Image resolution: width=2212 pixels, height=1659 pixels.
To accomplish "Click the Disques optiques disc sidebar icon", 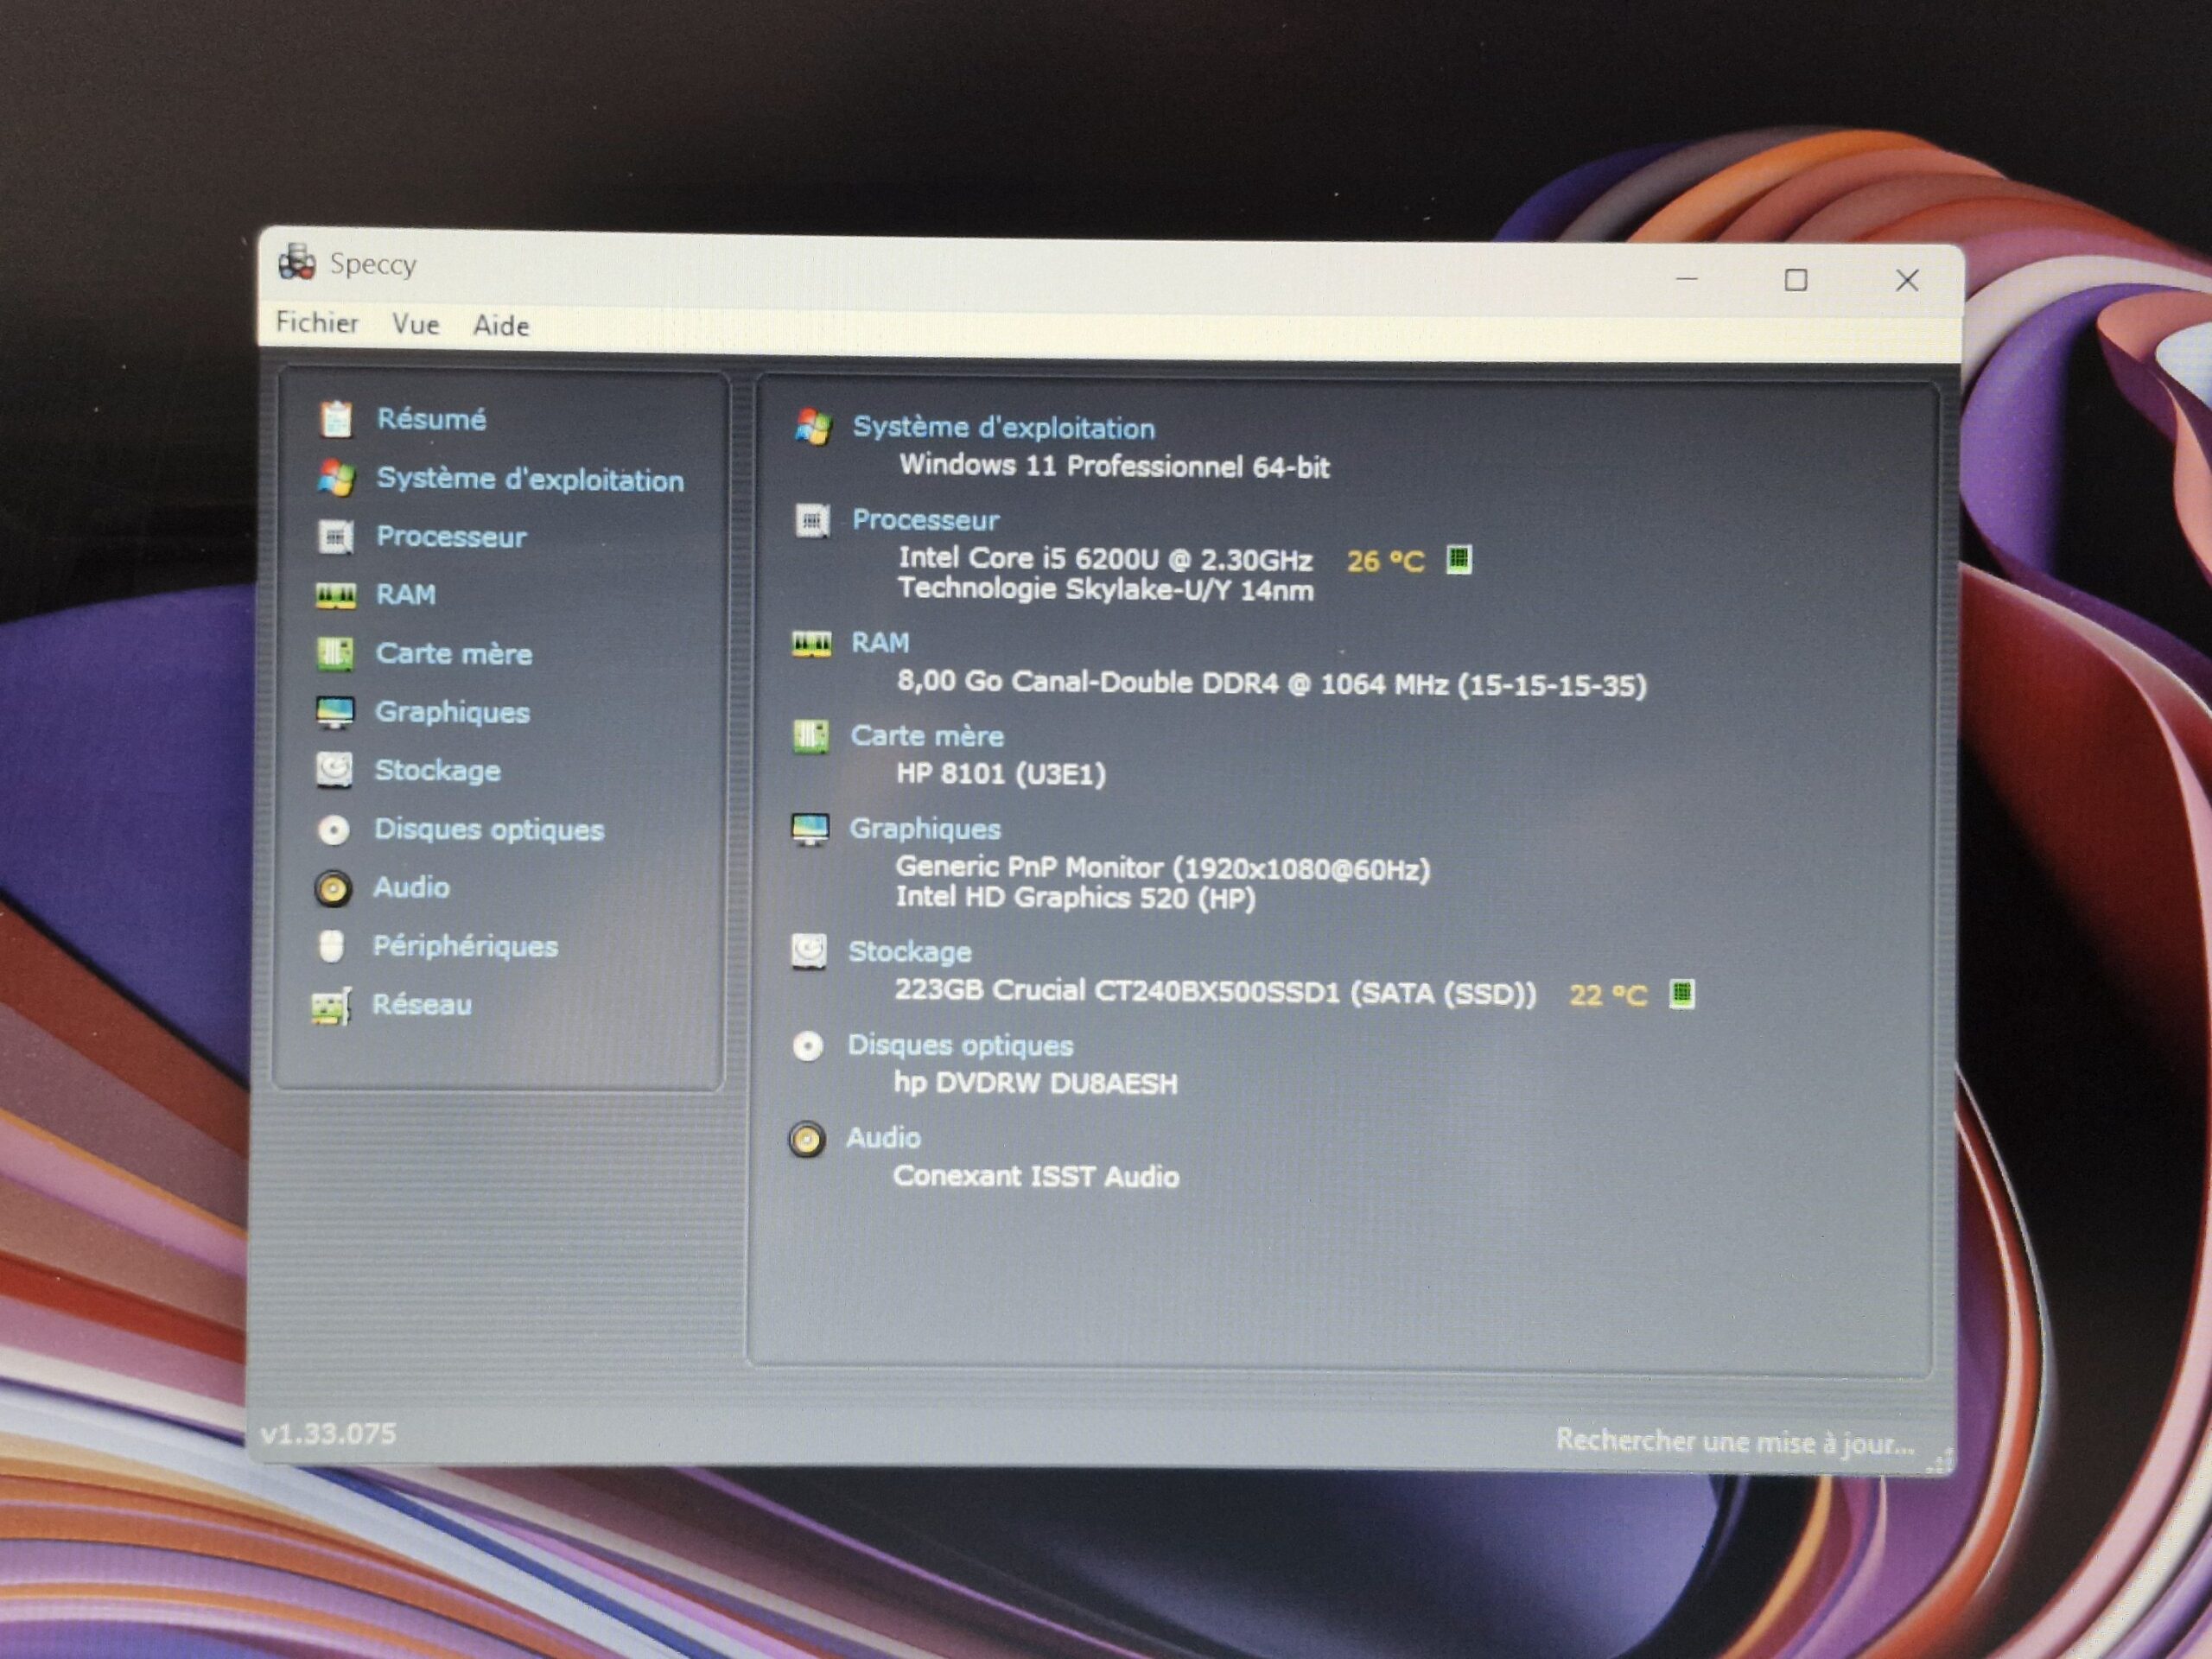I will (333, 830).
